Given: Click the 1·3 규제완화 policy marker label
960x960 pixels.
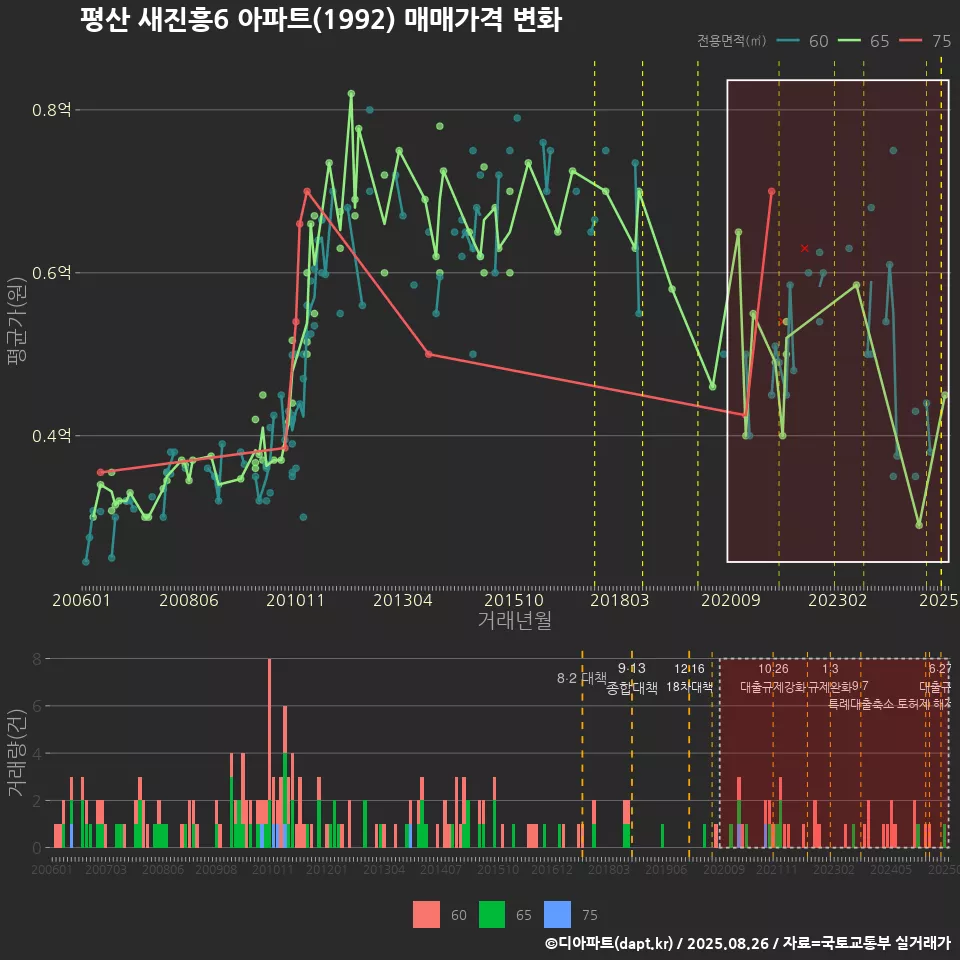Looking at the screenshot, I should click(x=830, y=678).
